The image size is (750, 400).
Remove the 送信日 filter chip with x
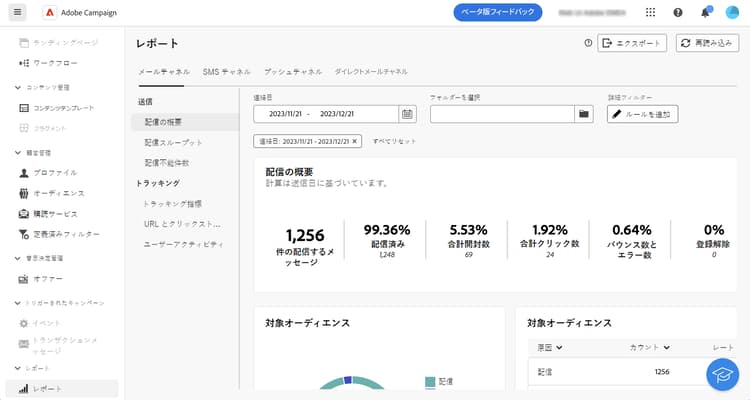(x=354, y=141)
